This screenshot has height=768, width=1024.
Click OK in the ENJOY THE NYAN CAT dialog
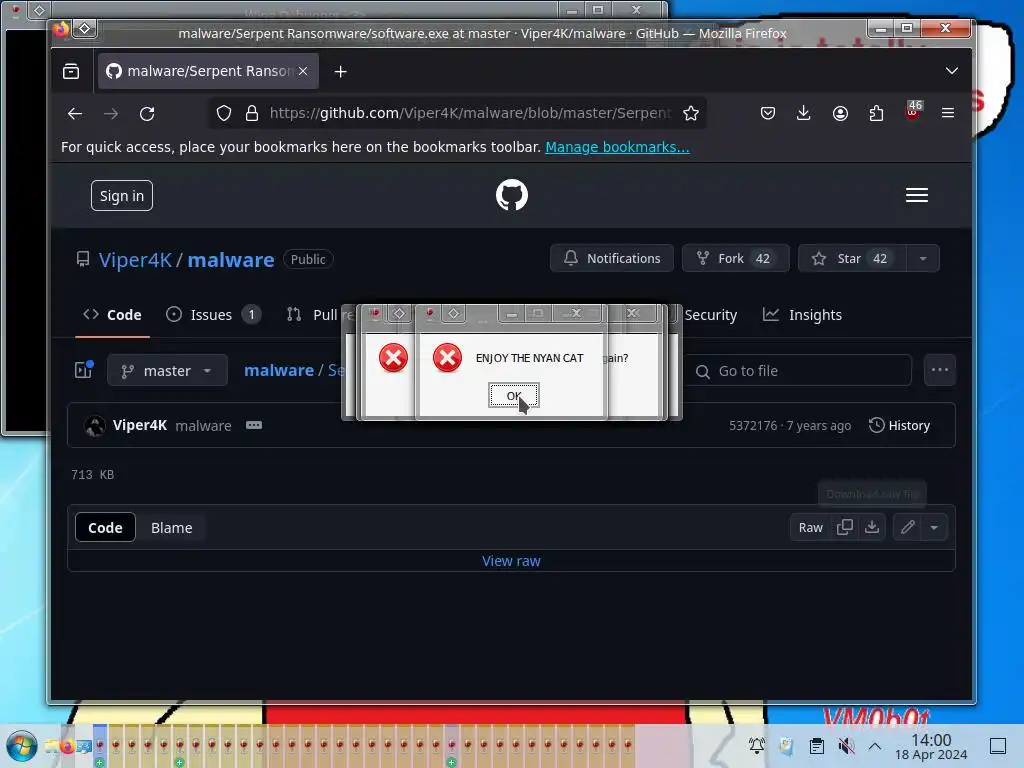tap(514, 396)
